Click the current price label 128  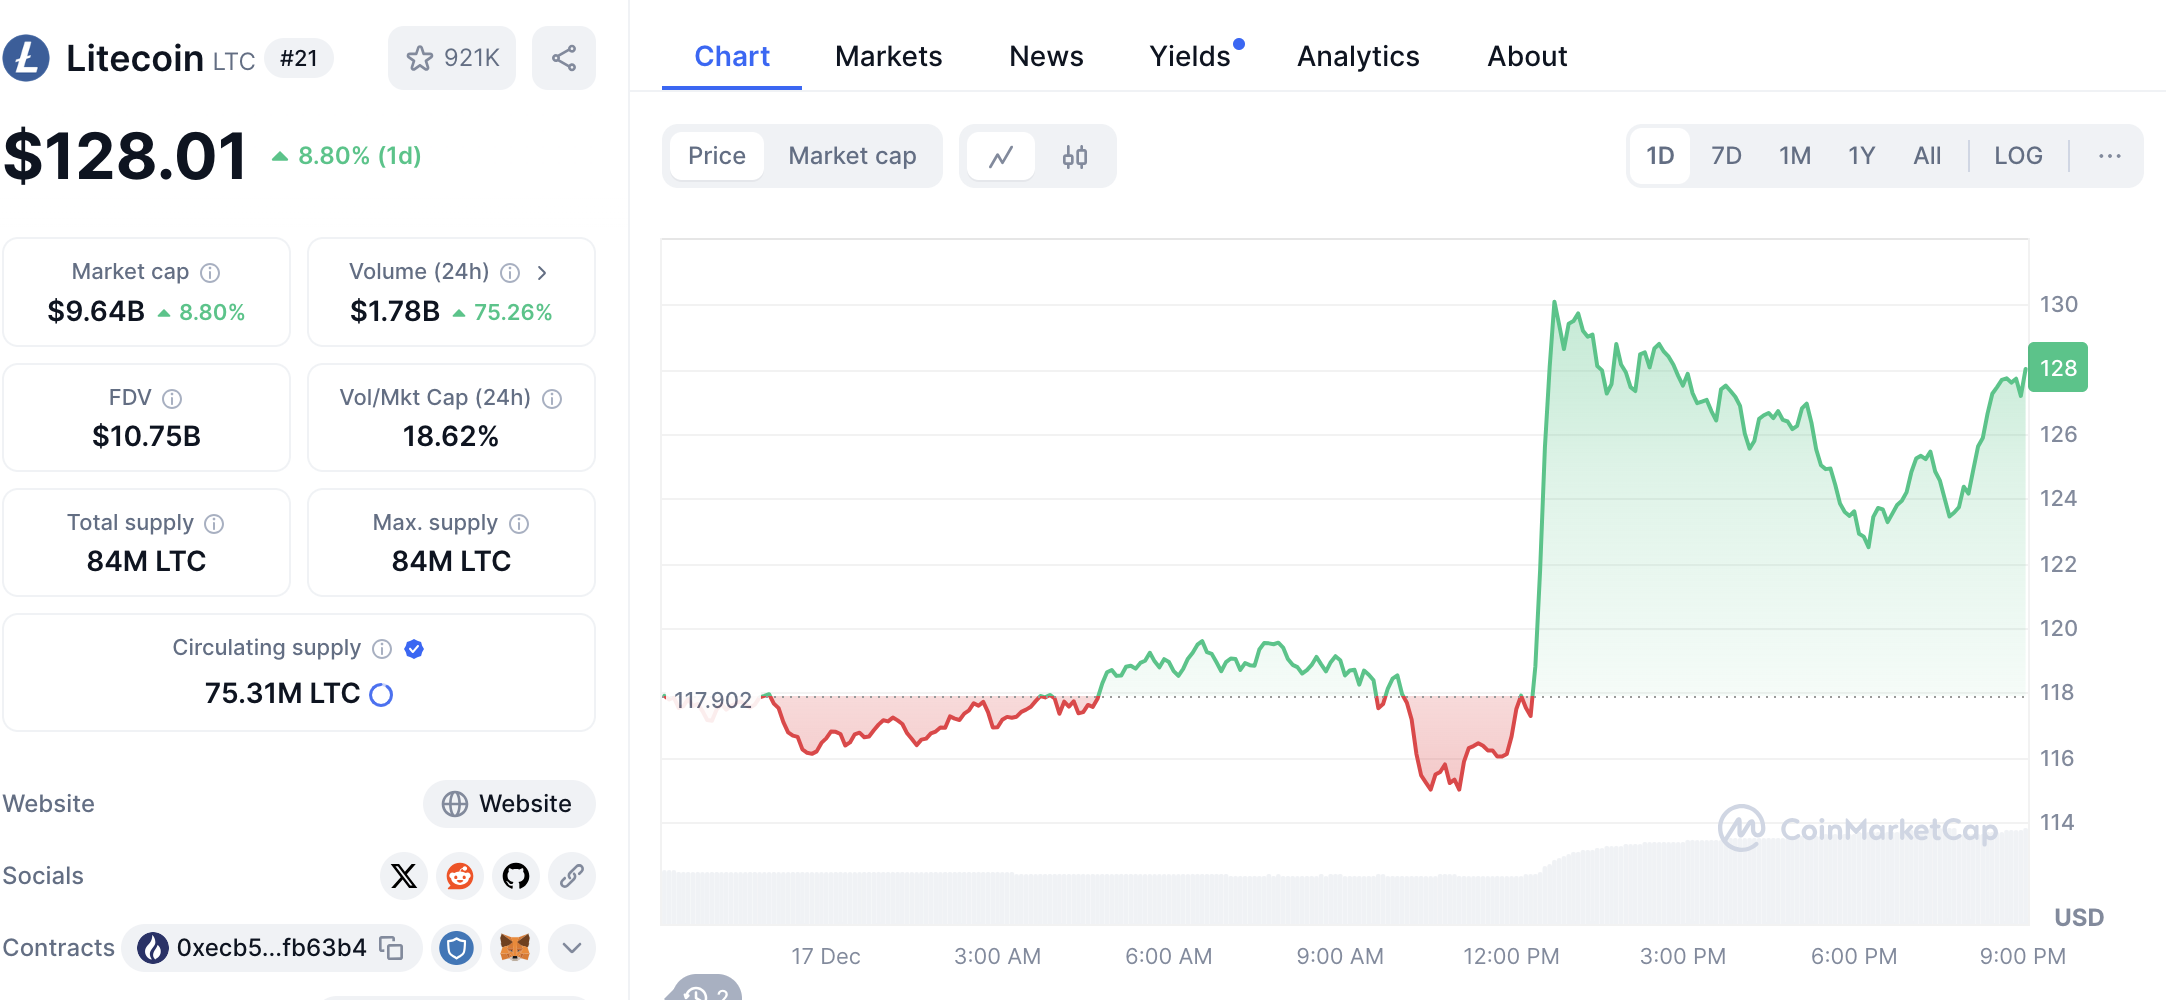coord(2058,368)
